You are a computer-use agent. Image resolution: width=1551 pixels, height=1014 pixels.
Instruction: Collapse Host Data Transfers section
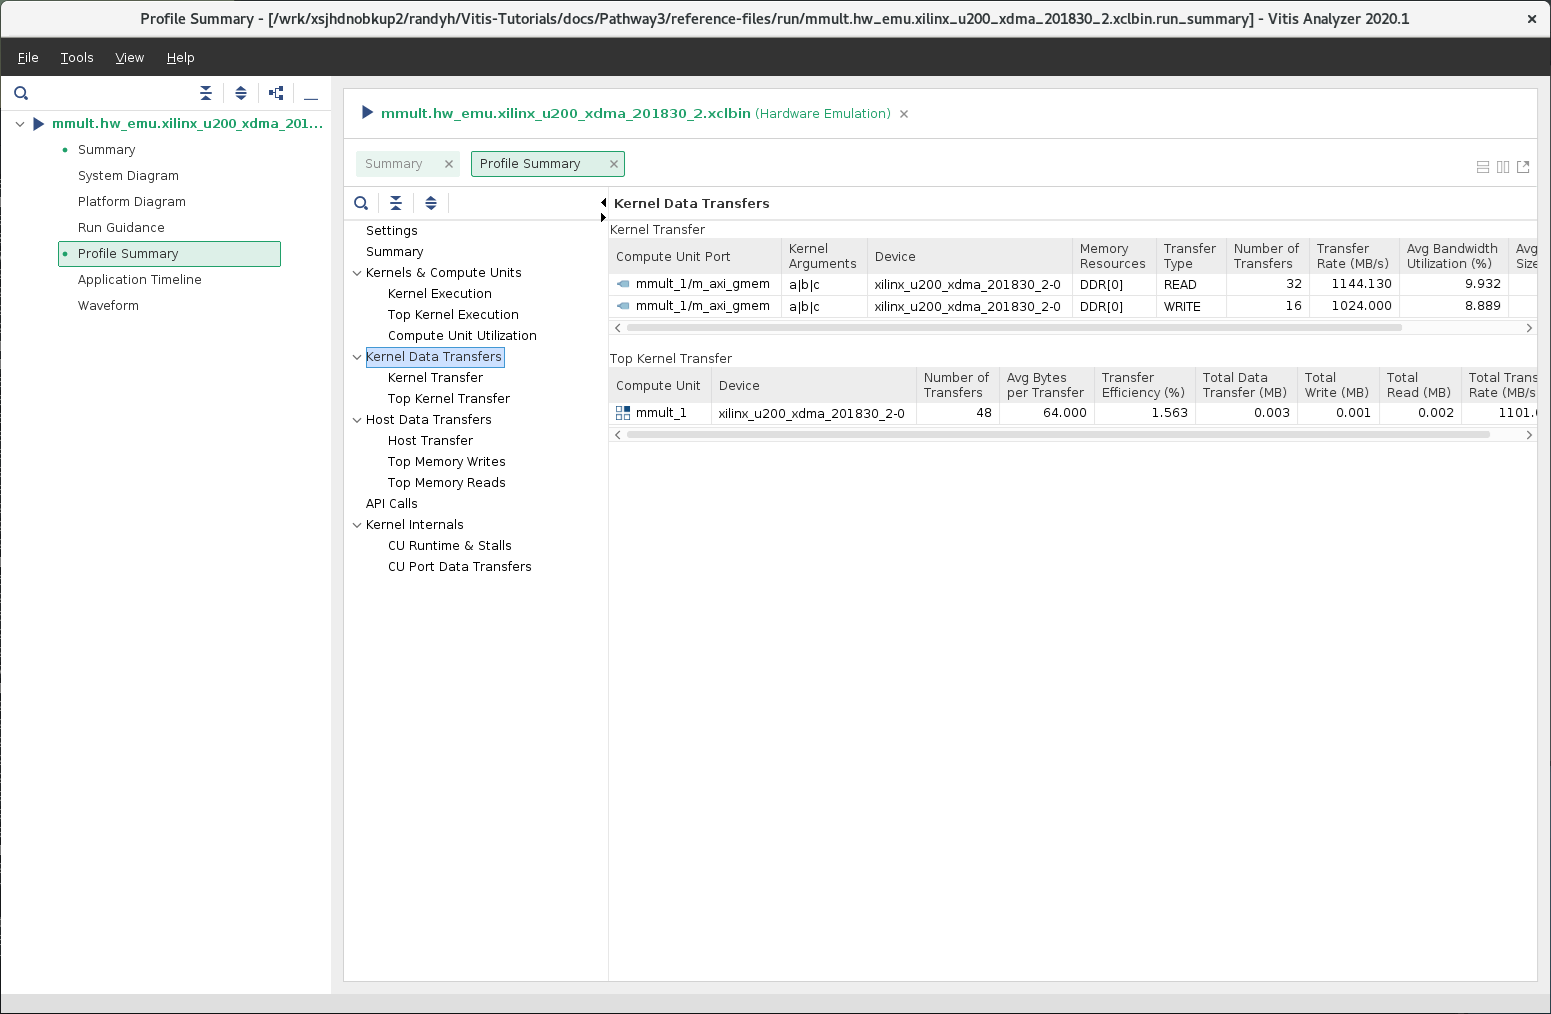coord(357,420)
